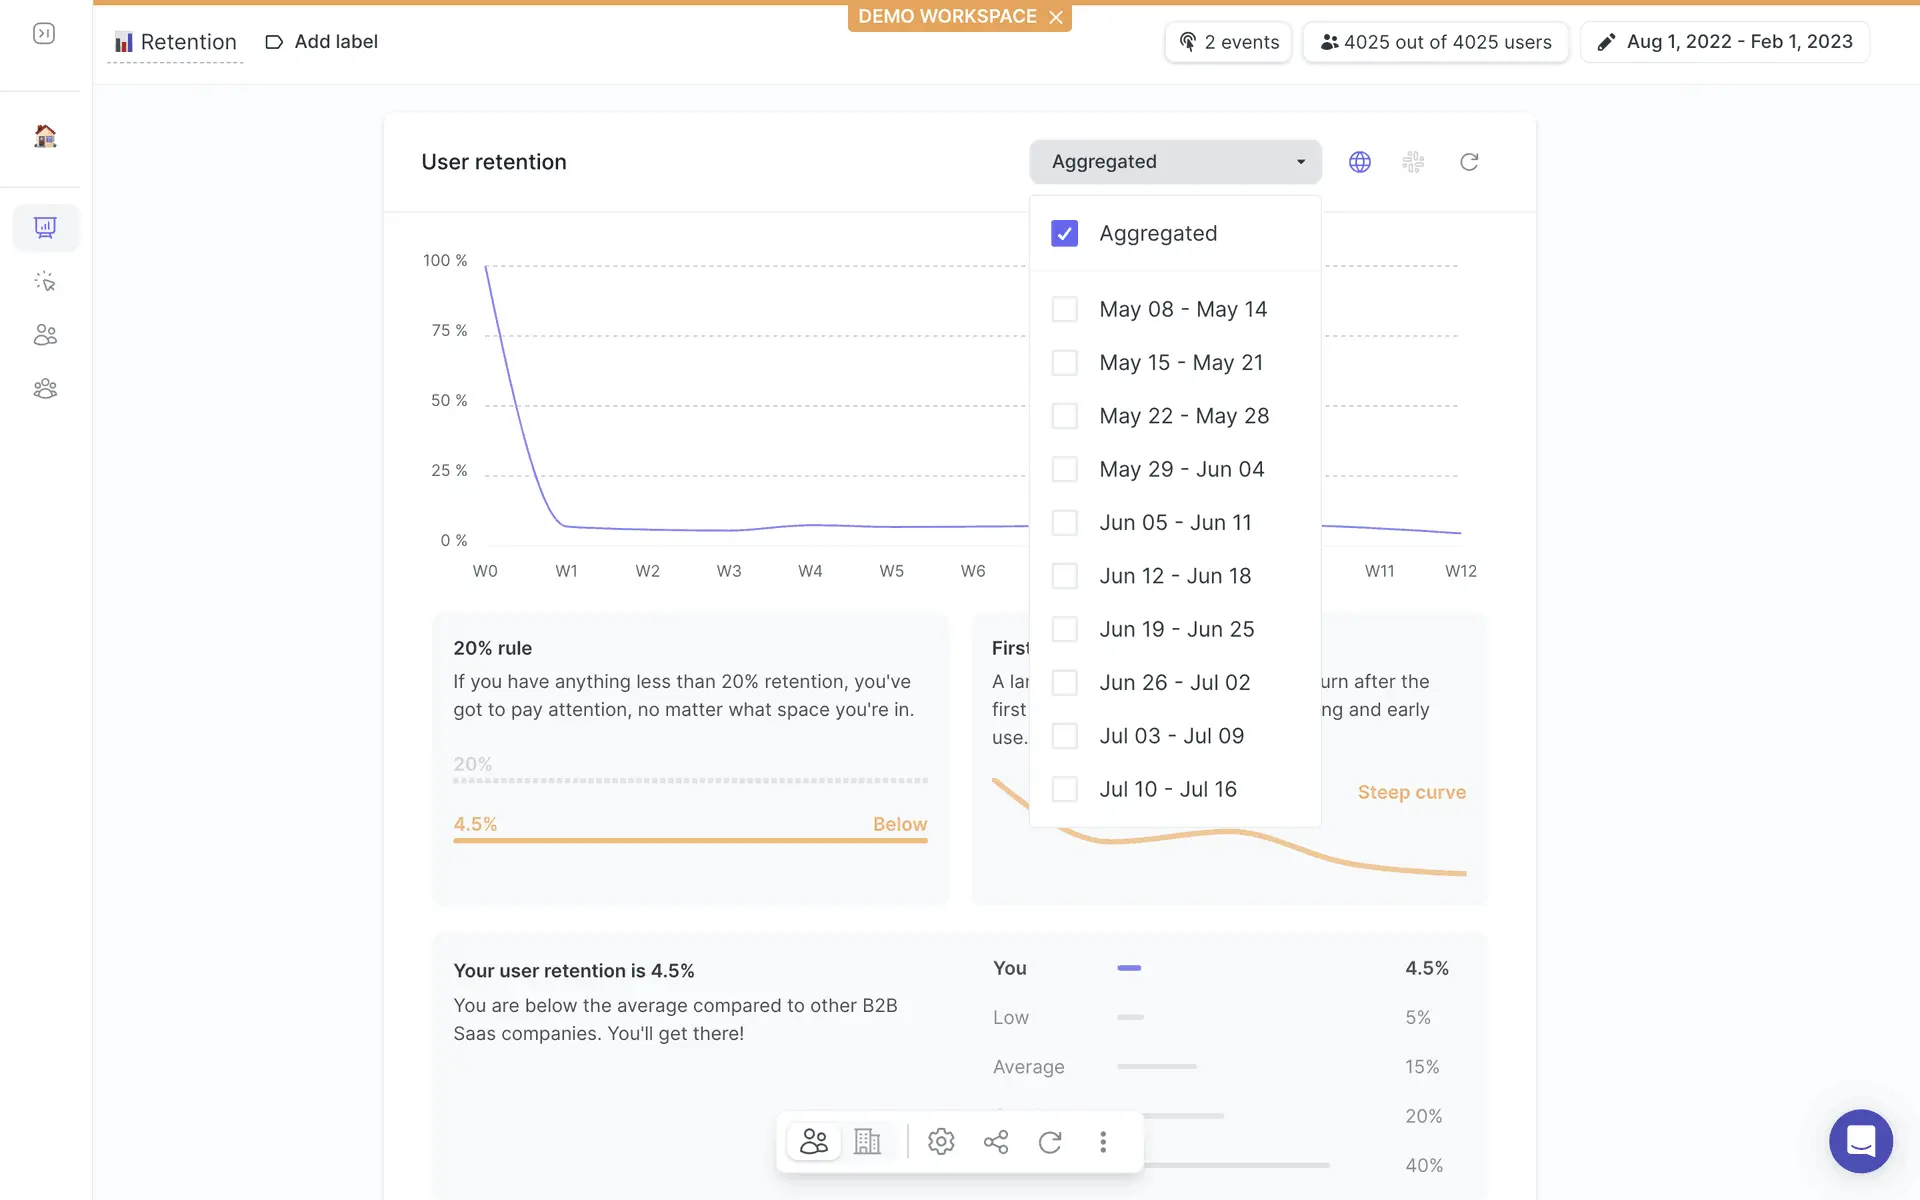Select Jul 10 - Jul 16 option
The height and width of the screenshot is (1200, 1920).
click(1168, 790)
